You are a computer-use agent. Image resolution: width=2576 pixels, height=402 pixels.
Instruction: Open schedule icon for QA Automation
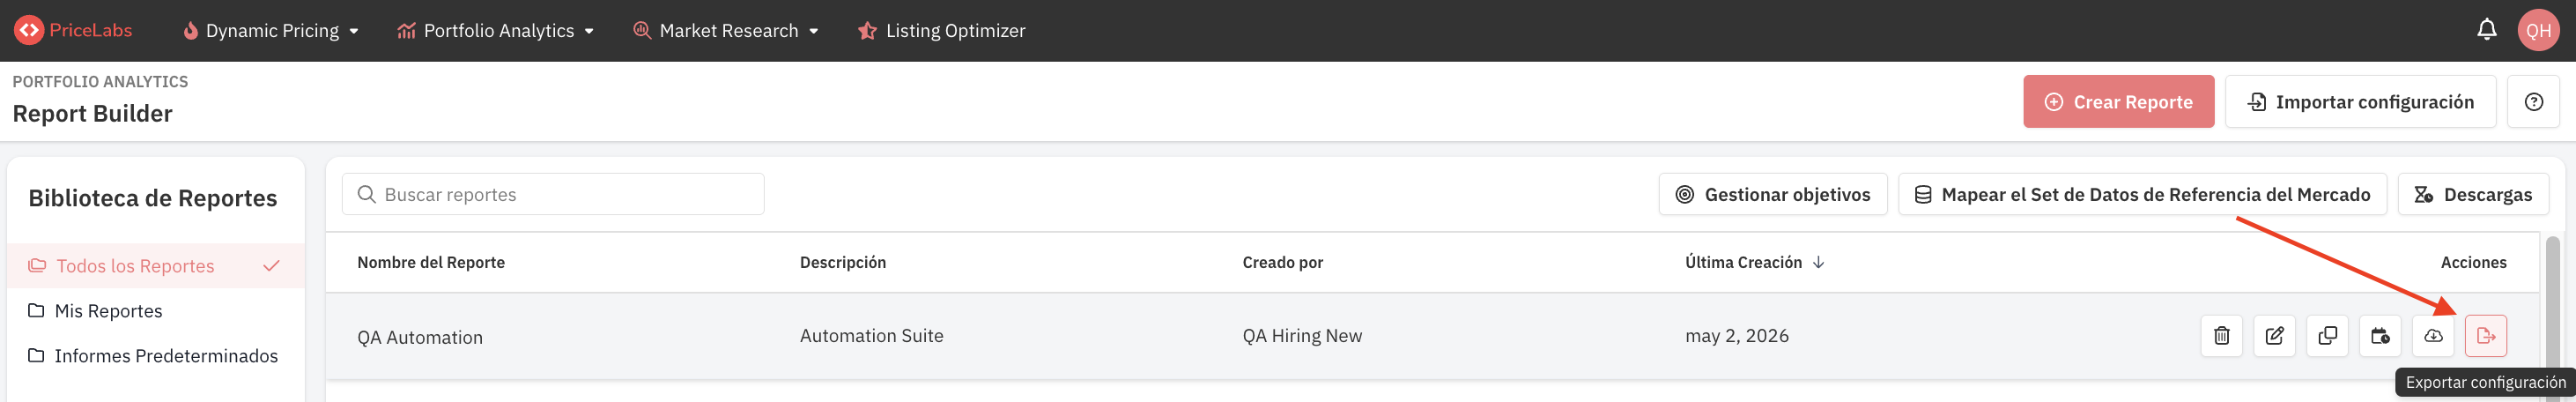coord(2380,336)
